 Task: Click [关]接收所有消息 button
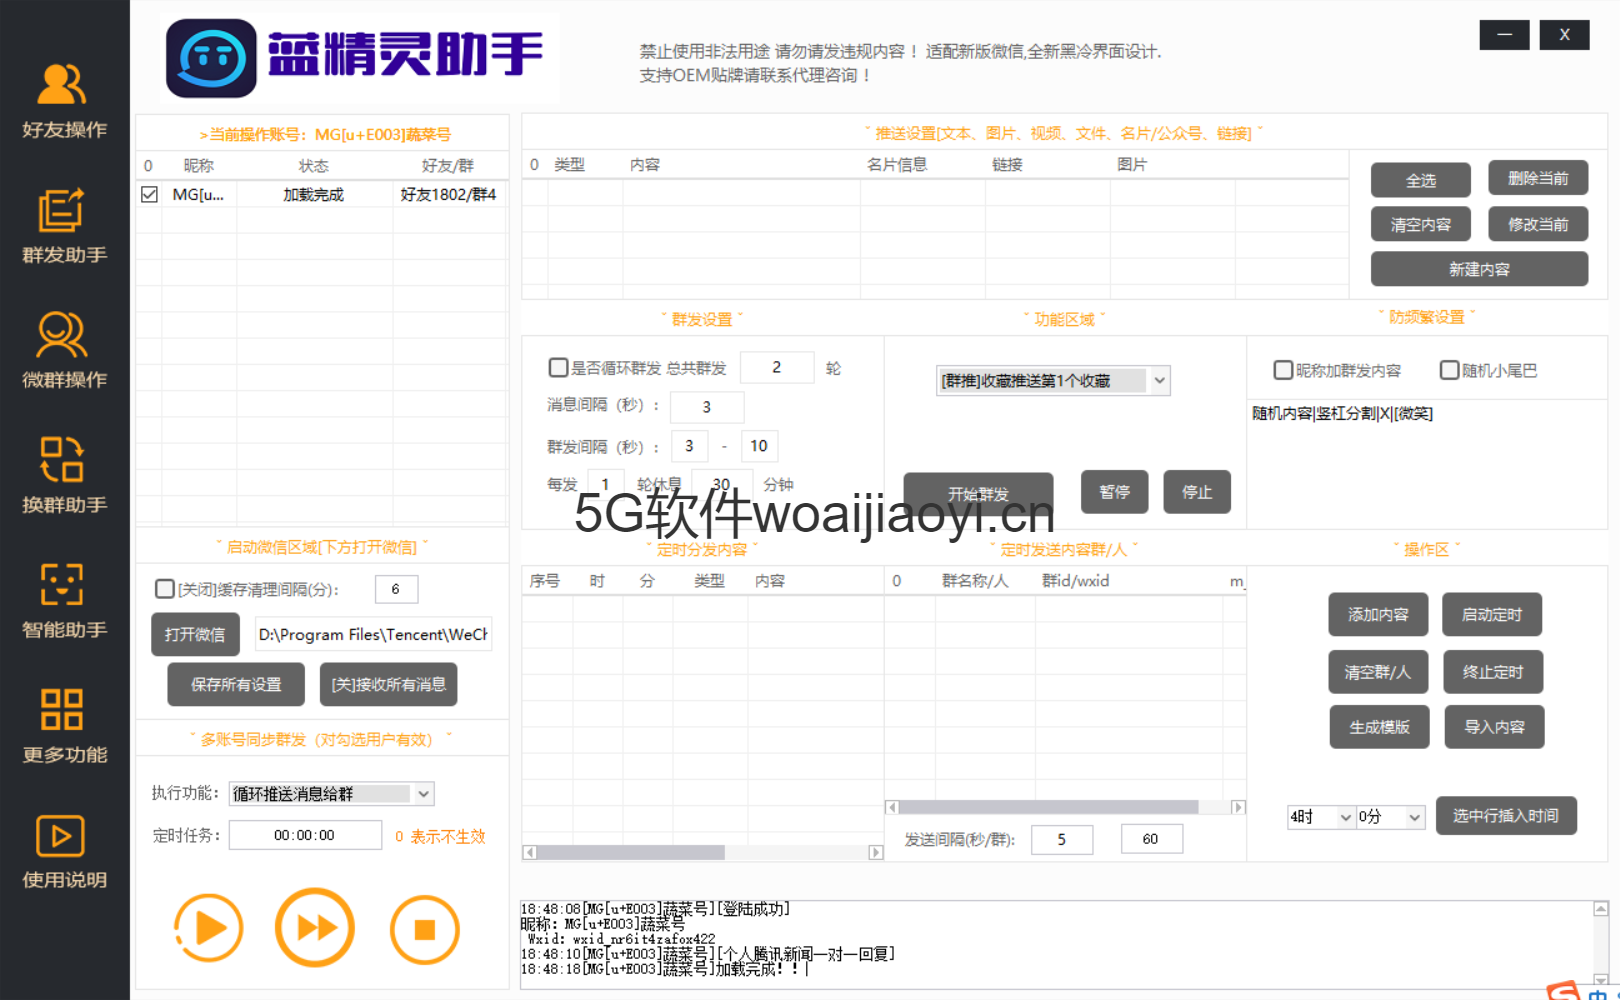point(389,684)
